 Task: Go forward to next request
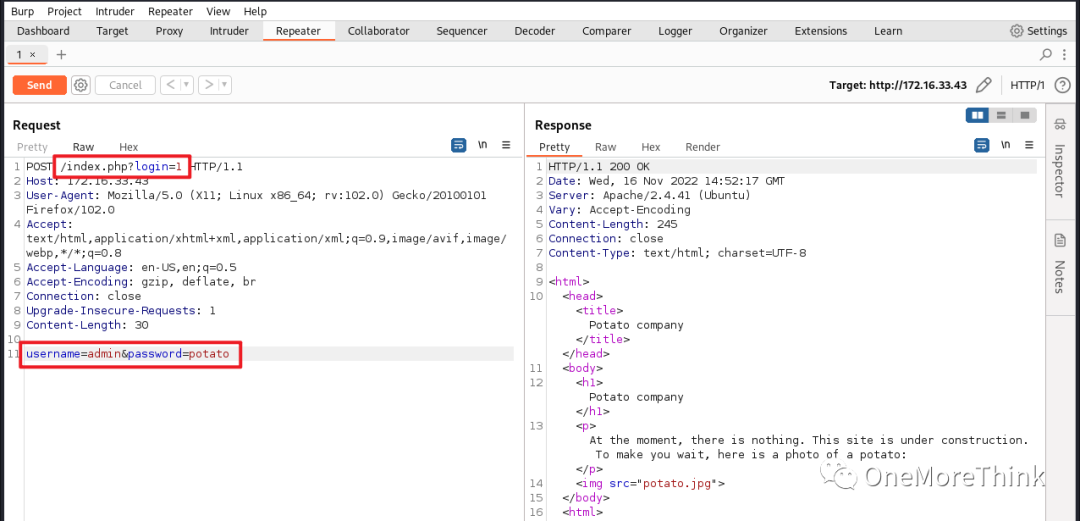[x=208, y=85]
